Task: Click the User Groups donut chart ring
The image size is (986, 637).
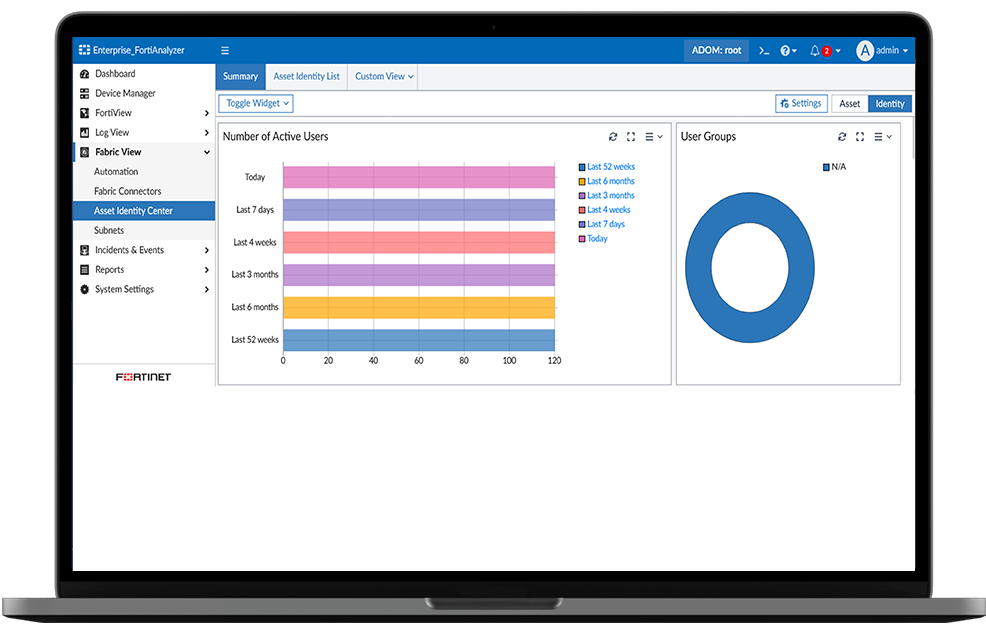Action: (x=698, y=267)
